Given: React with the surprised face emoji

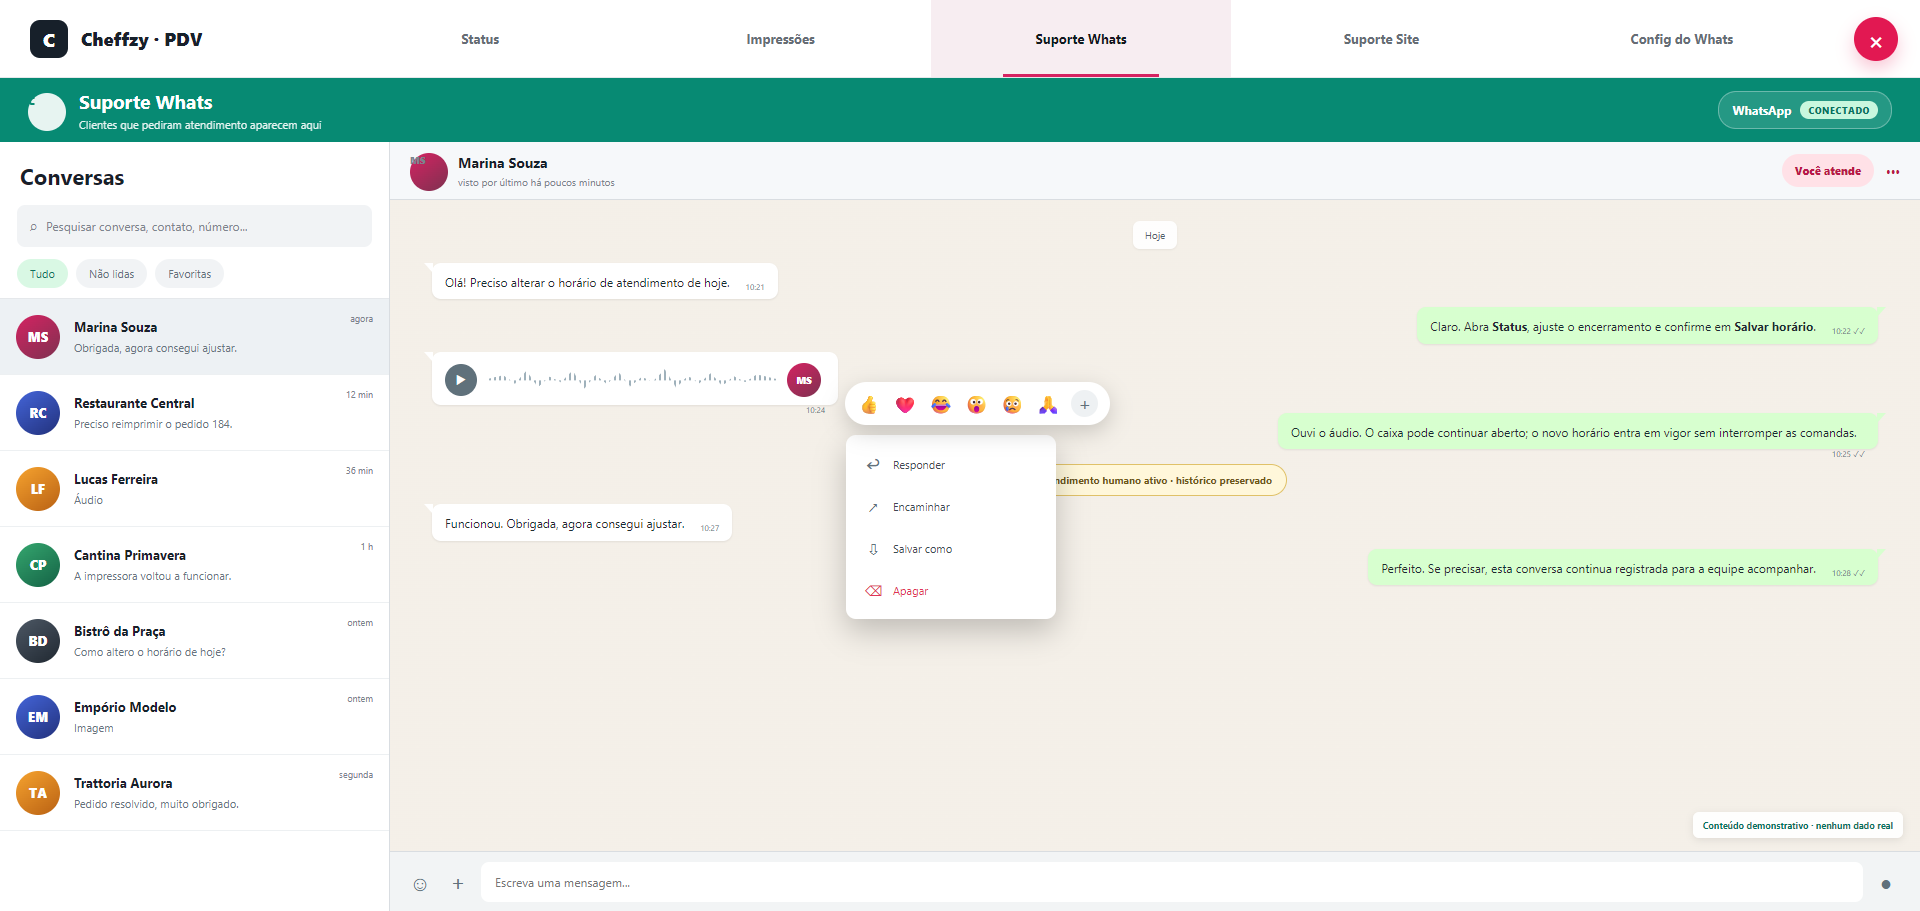Looking at the screenshot, I should click(x=976, y=405).
